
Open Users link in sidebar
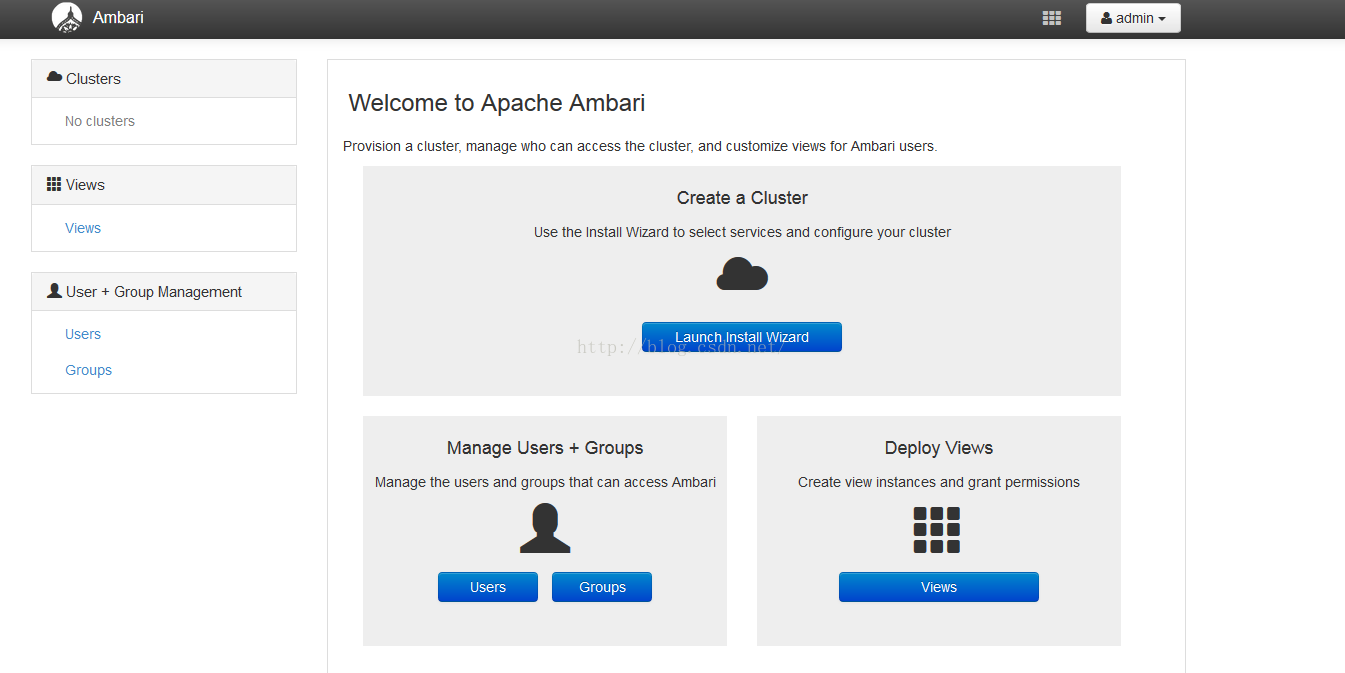point(83,334)
